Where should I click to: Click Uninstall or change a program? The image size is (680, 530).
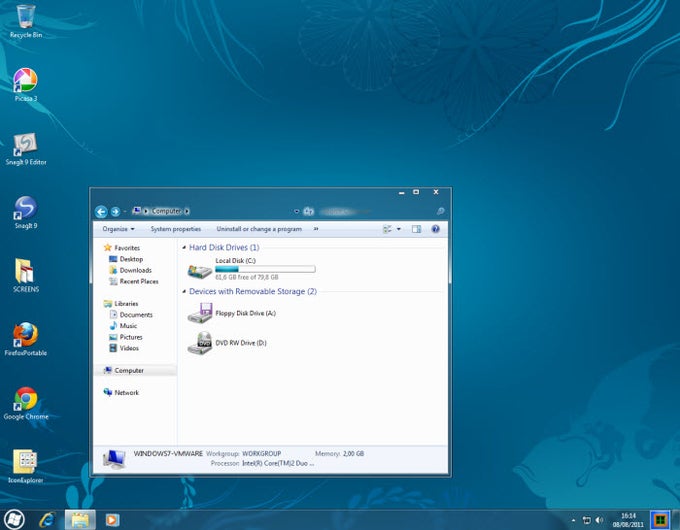(x=259, y=229)
